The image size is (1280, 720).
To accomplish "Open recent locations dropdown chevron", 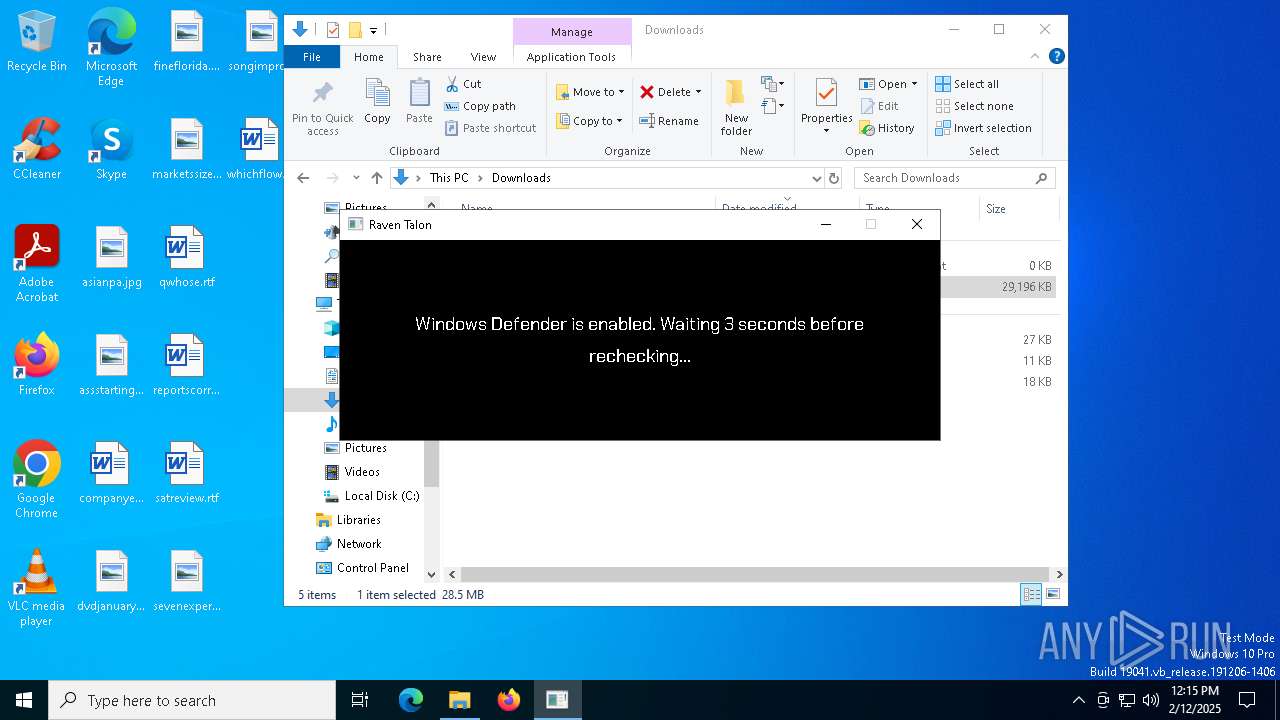I will click(356, 178).
